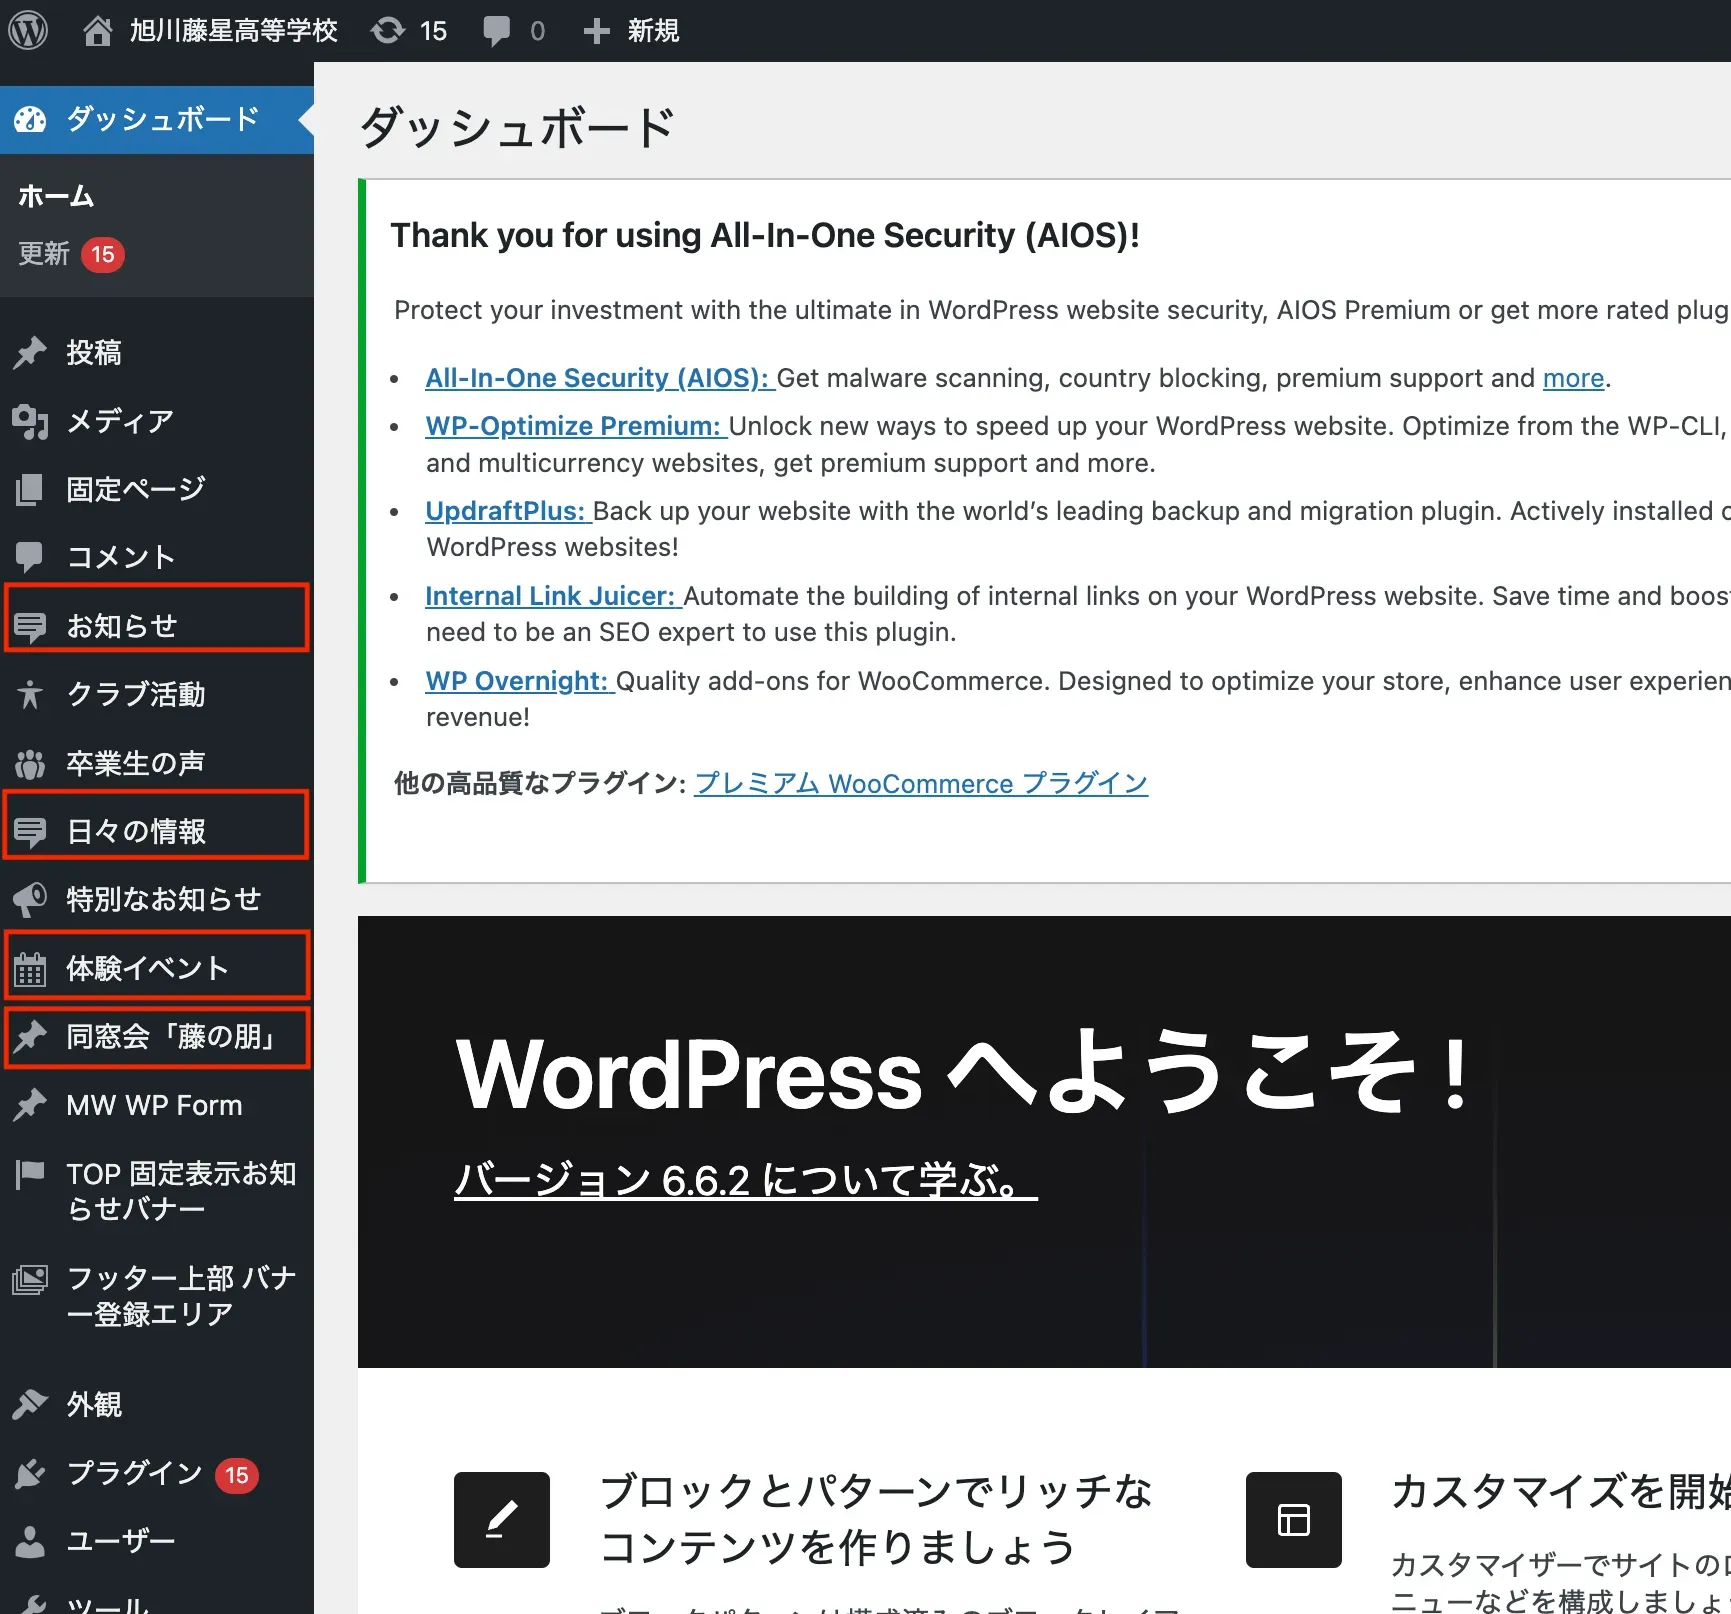Viewport: 1731px width, 1614px height.
Task: Click 新規 in the admin bar
Action: point(653,31)
